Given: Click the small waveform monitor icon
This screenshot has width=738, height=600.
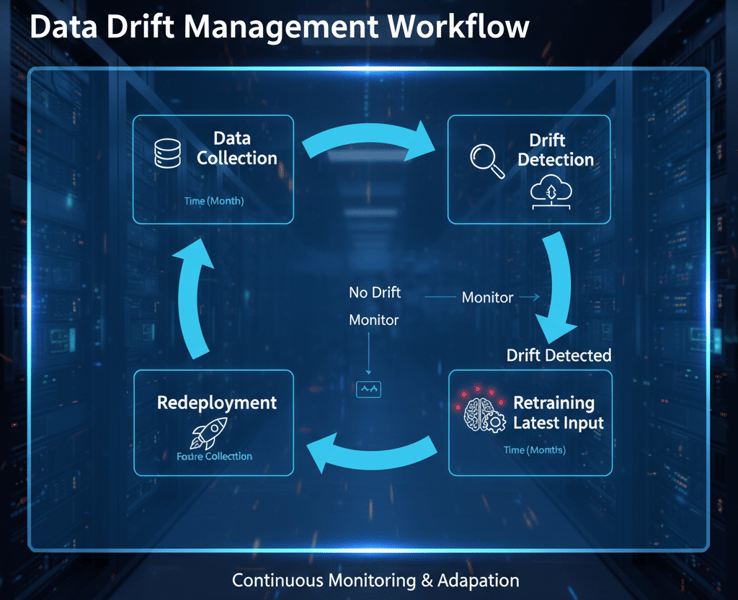Looking at the screenshot, I should 369,389.
